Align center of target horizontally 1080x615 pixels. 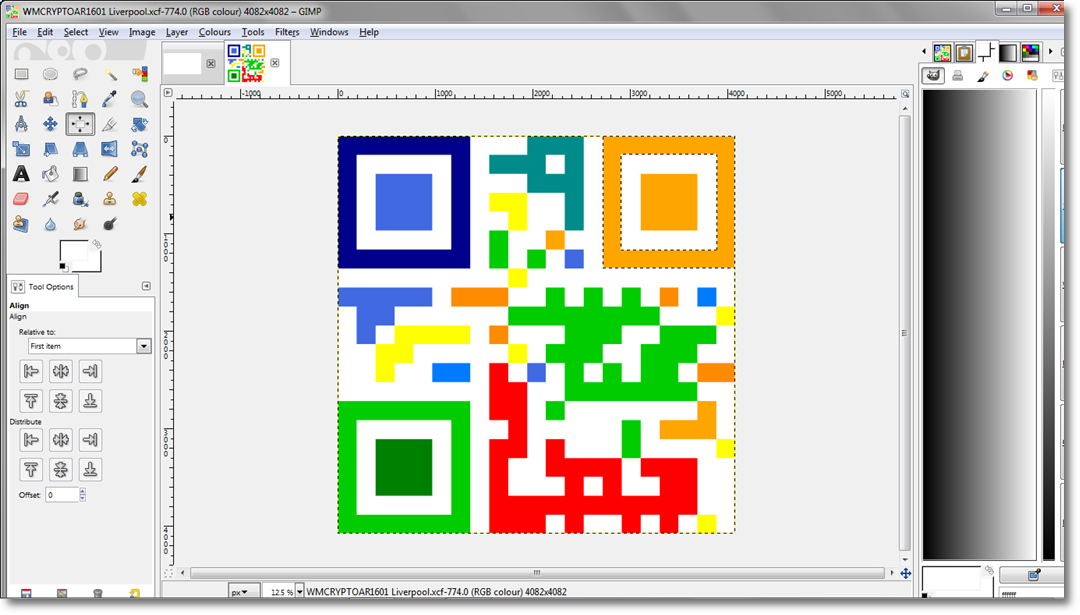tap(61, 371)
